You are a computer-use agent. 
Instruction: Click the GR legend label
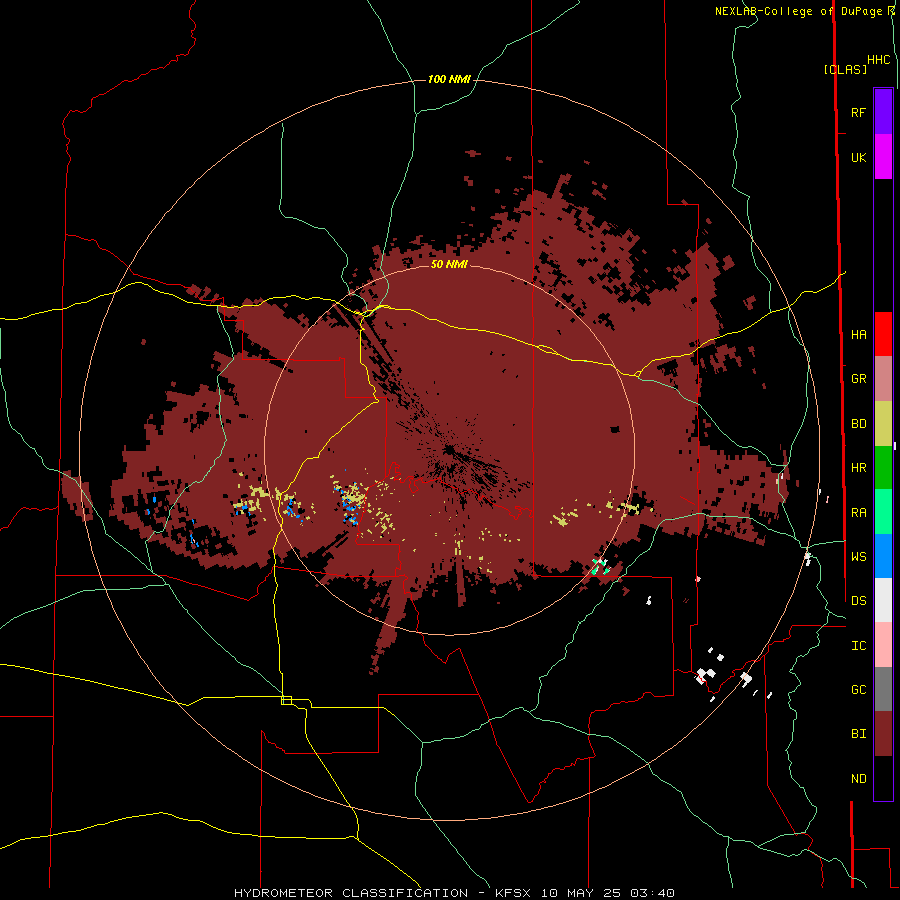point(859,379)
